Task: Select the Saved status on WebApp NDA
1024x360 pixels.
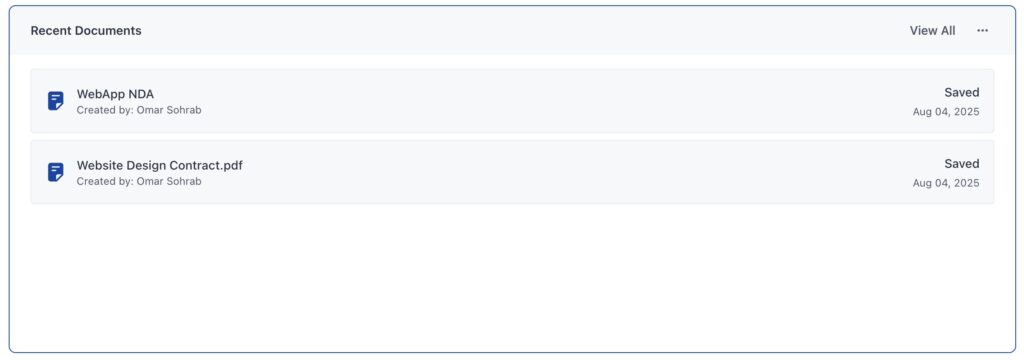Action: pyautogui.click(x=961, y=93)
